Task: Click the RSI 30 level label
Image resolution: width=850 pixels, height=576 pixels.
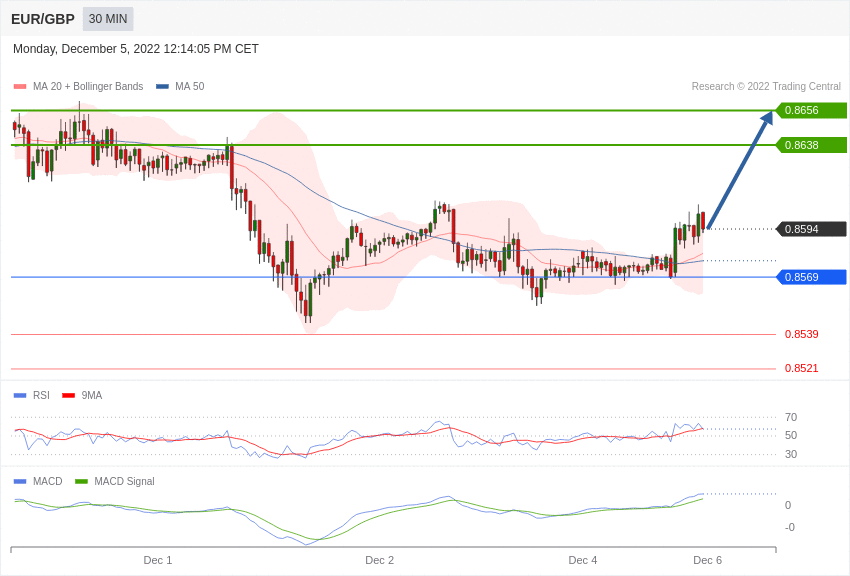Action: tap(791, 454)
